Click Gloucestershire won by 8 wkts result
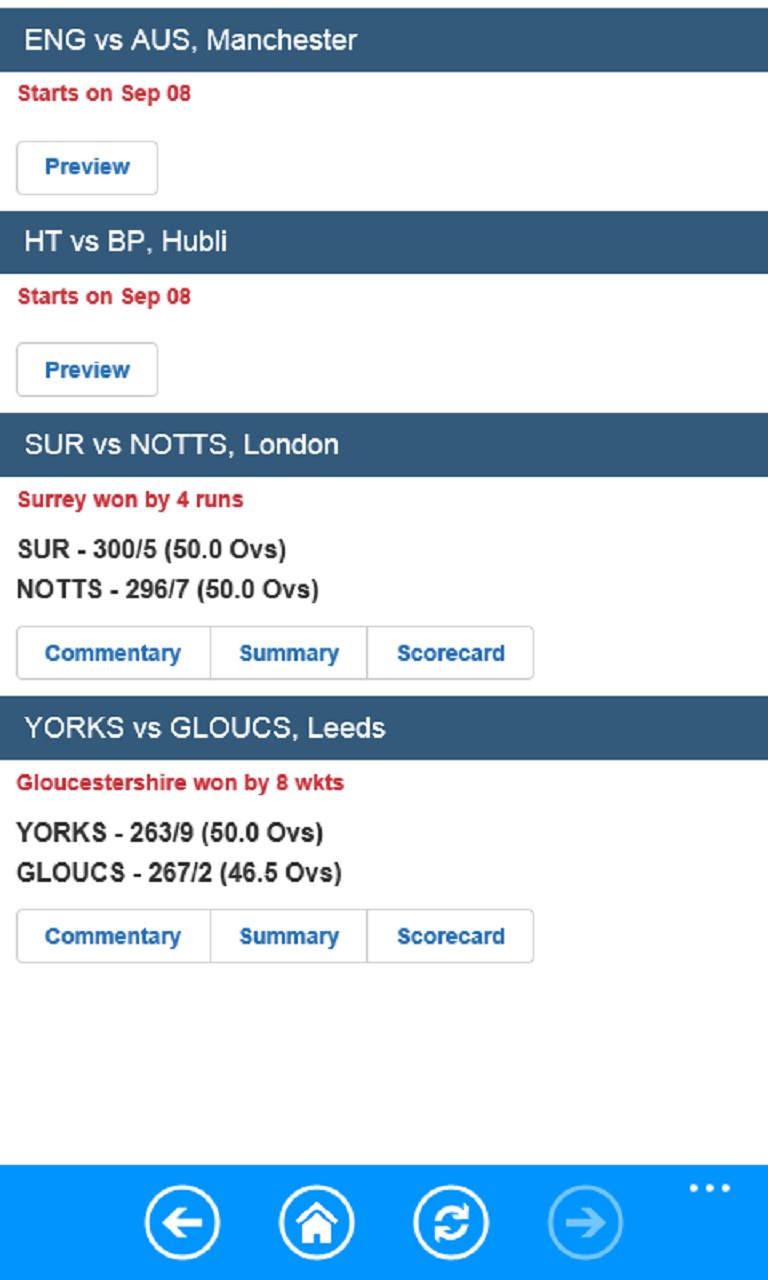This screenshot has width=768, height=1280. click(x=180, y=782)
